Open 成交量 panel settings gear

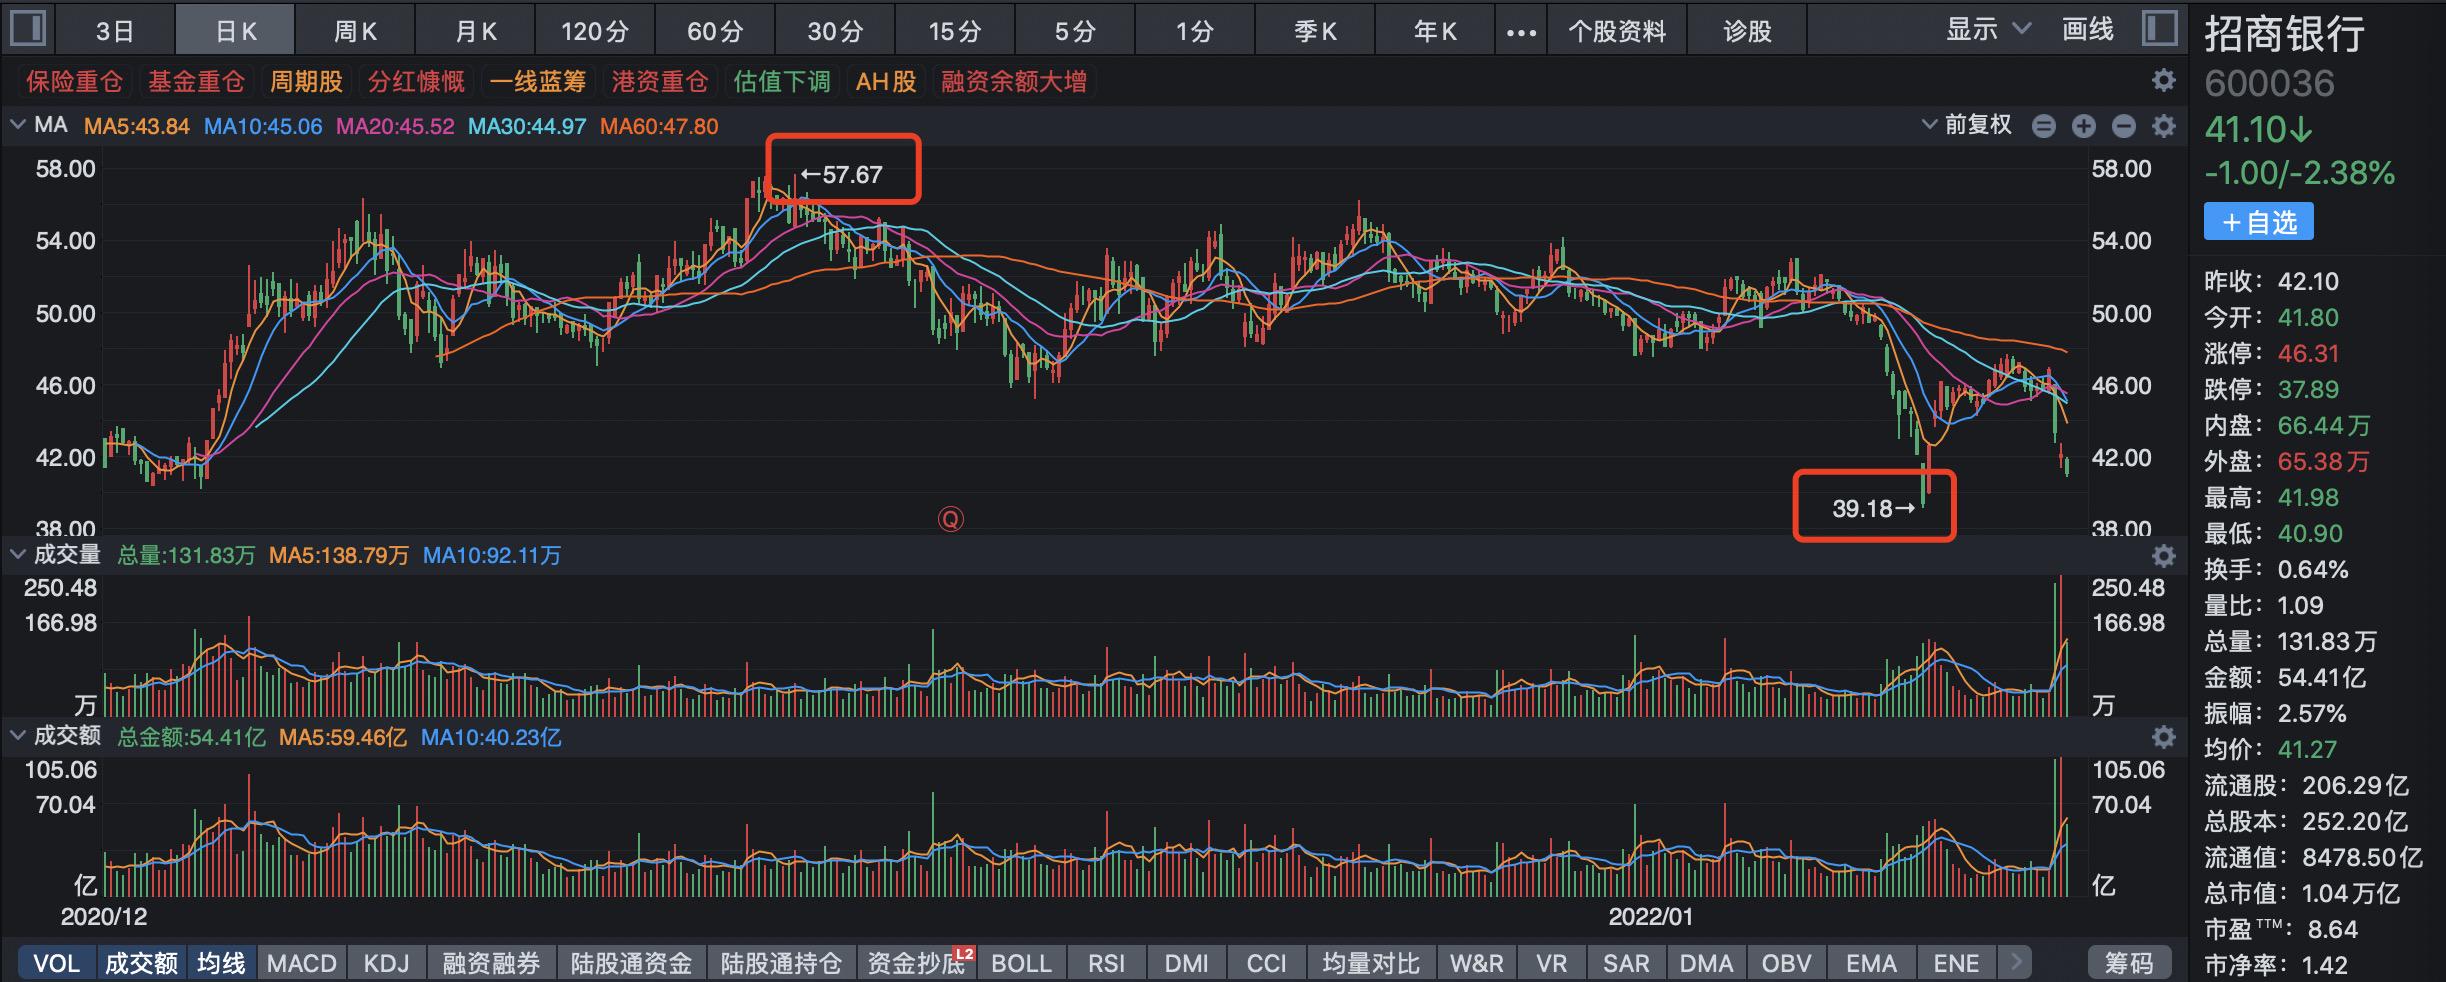pos(2163,555)
